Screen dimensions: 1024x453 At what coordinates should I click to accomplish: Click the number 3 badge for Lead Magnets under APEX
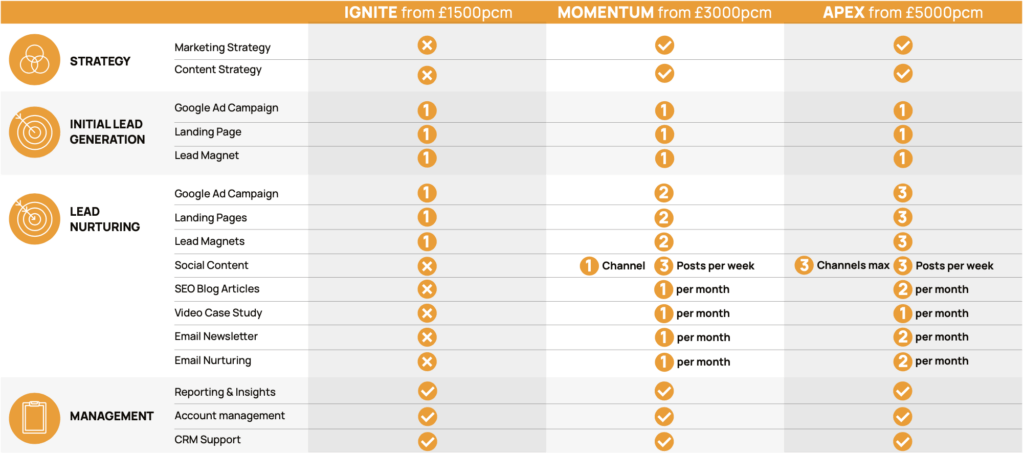click(903, 242)
